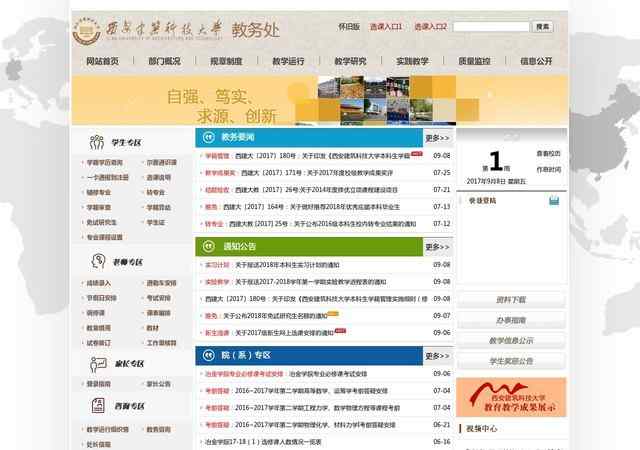Click the 学生专区 section heading
The width and height of the screenshot is (640, 450).
tap(126, 143)
